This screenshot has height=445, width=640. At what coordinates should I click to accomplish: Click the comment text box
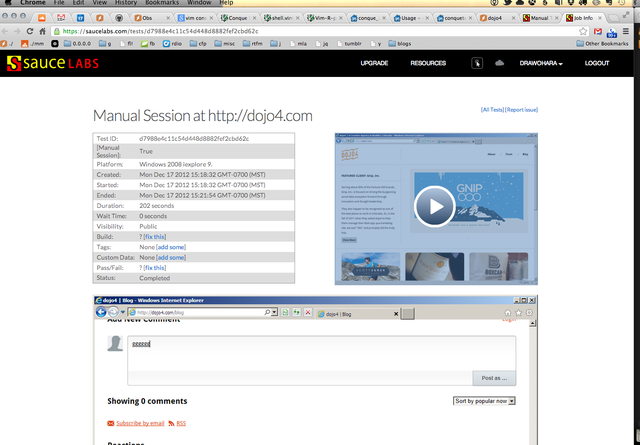(321, 353)
